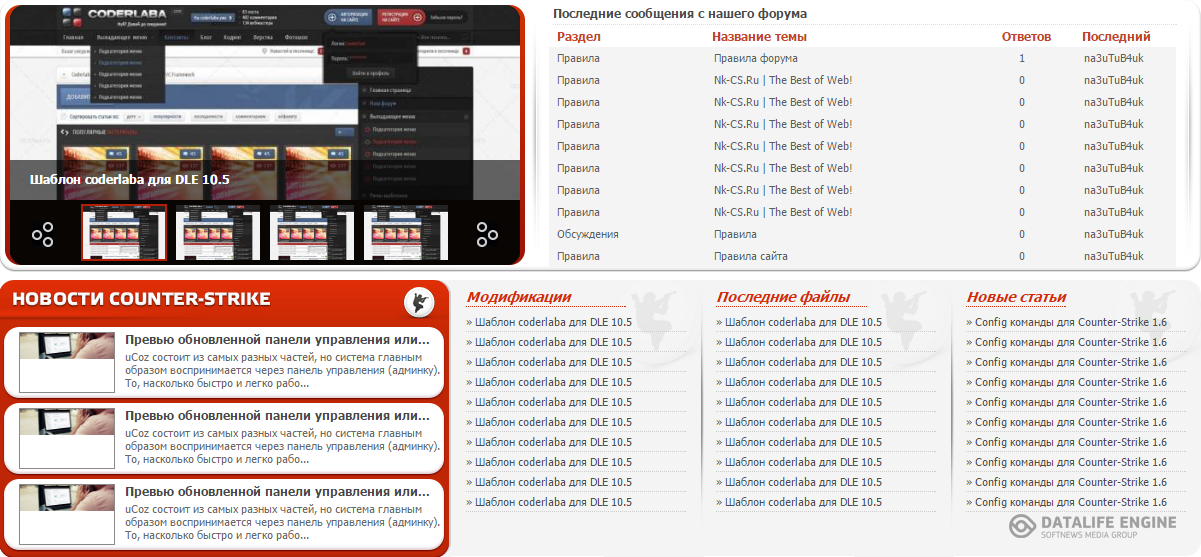
Task: Click the Counter-Strike soldier icon in the news header
Action: coord(419,302)
